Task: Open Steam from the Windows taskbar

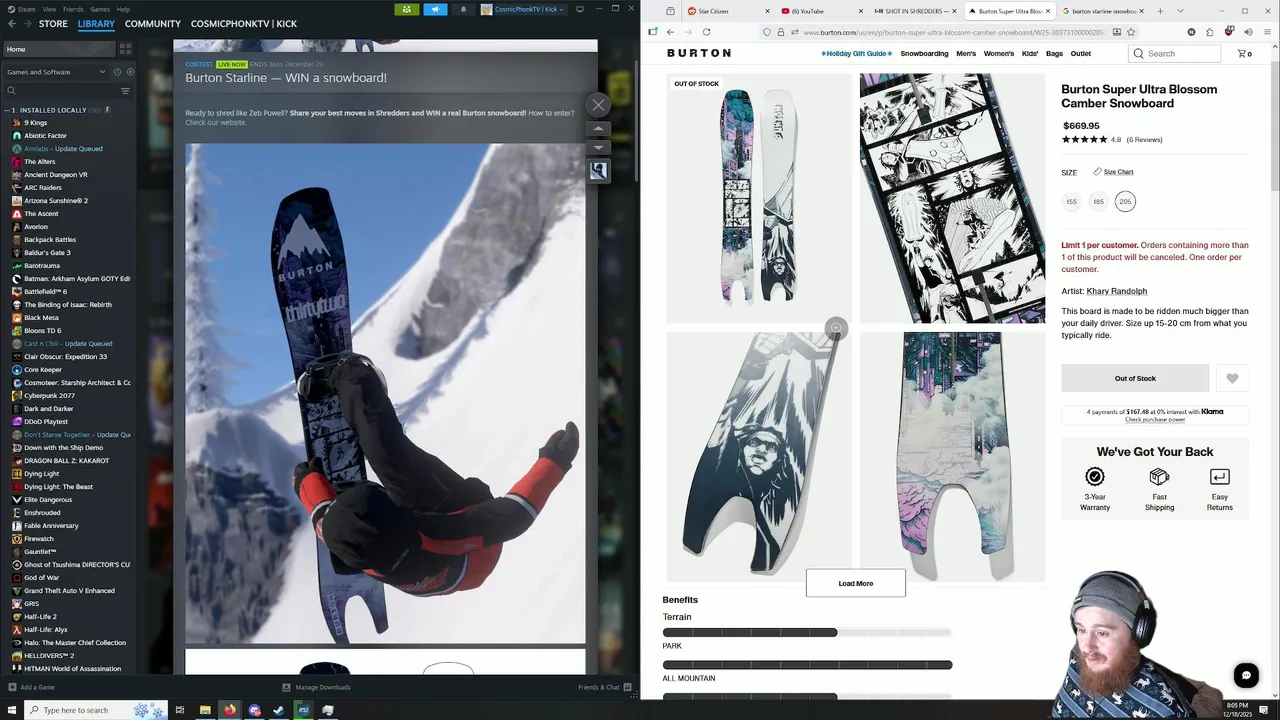Action: (x=279, y=710)
